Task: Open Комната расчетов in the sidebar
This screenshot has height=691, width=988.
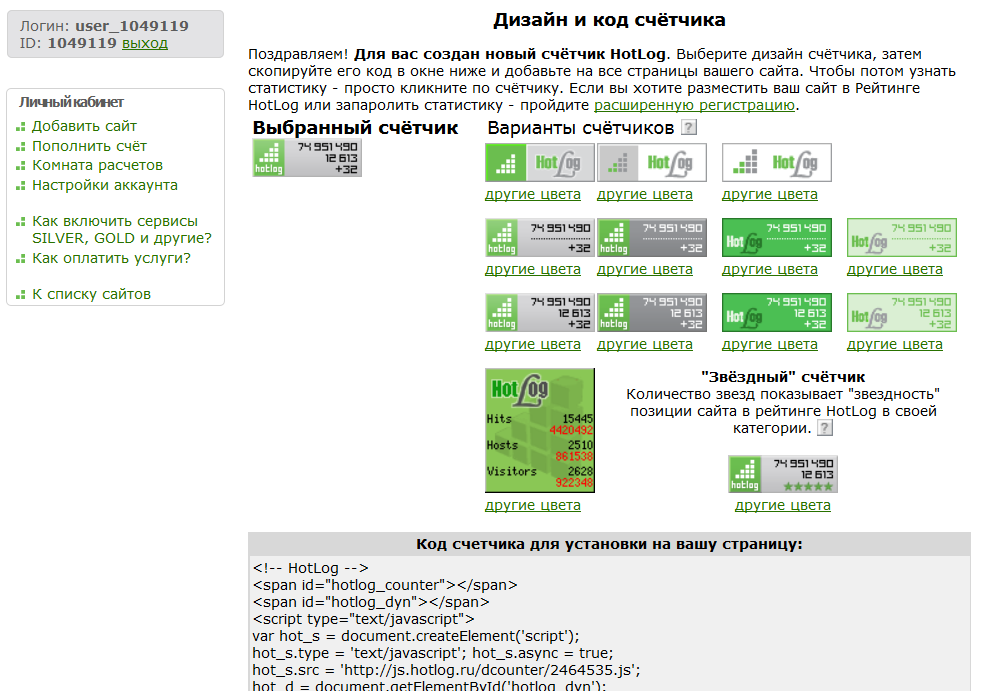Action: point(98,165)
